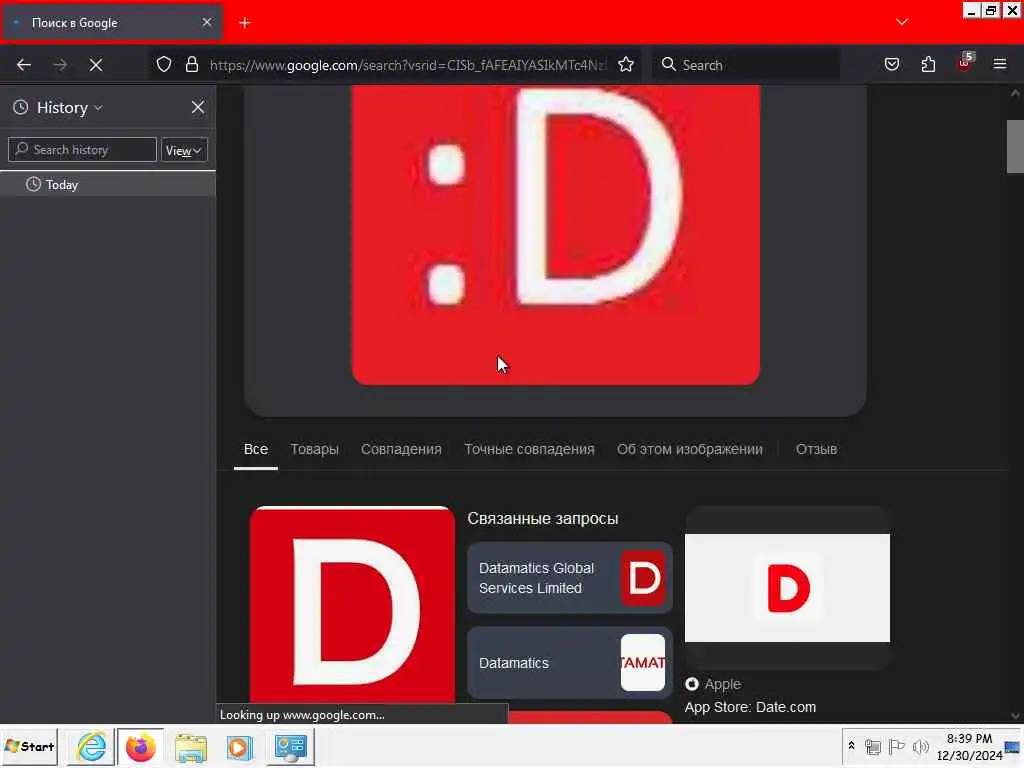Open a new tab with the plus button
Viewport: 1024px width, 768px height.
[245, 23]
